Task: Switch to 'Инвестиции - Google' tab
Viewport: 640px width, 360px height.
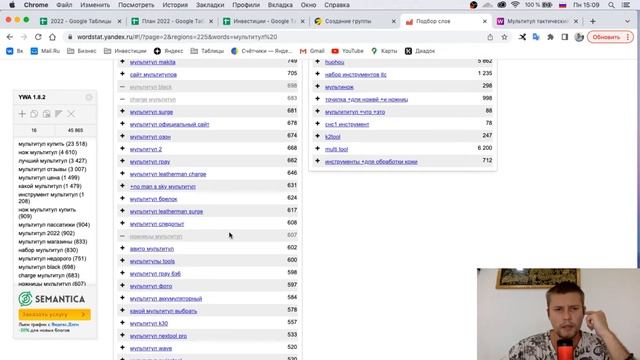Action: pos(263,21)
